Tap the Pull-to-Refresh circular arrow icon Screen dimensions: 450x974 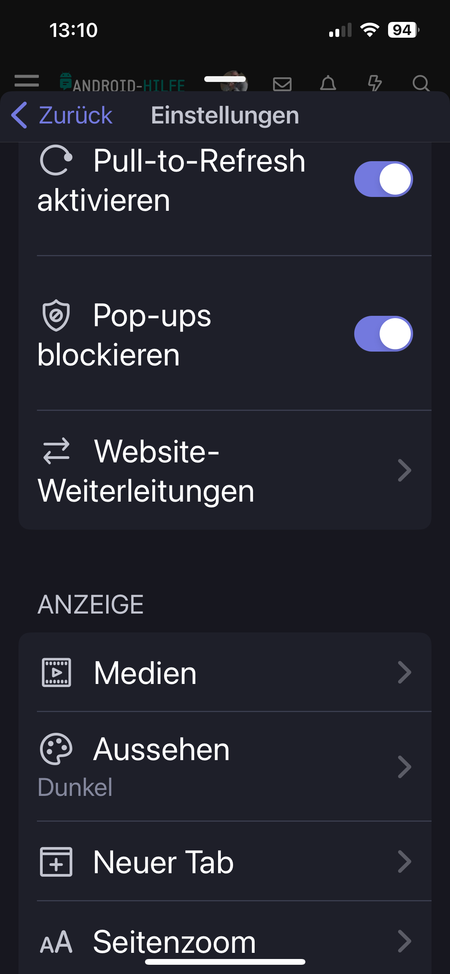coord(56,162)
